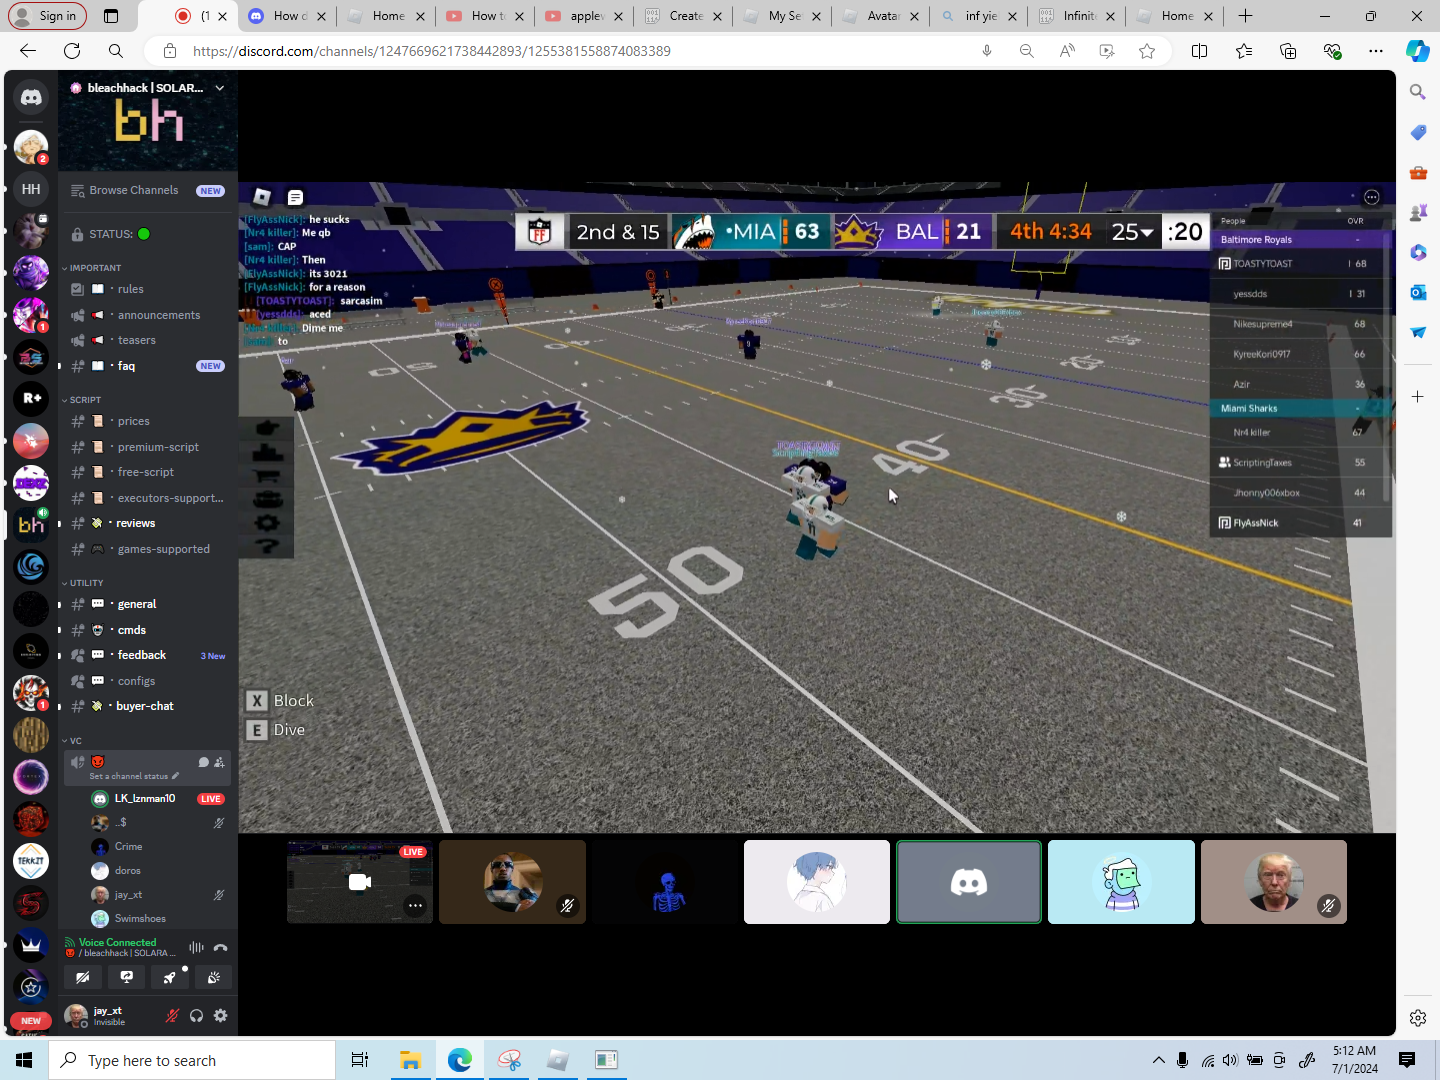Click the shopping cart icon in game sidebar
Viewport: 1440px width, 1080px height.
pyautogui.click(x=267, y=475)
